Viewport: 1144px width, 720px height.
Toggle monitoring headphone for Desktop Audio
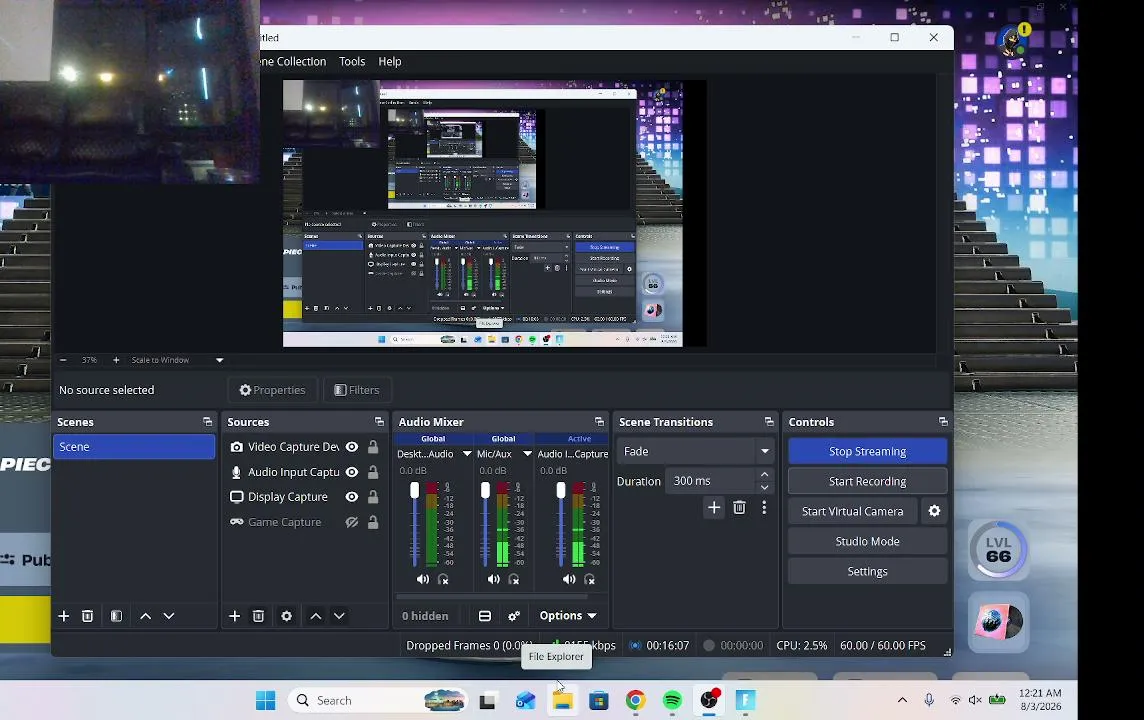pyautogui.click(x=443, y=579)
